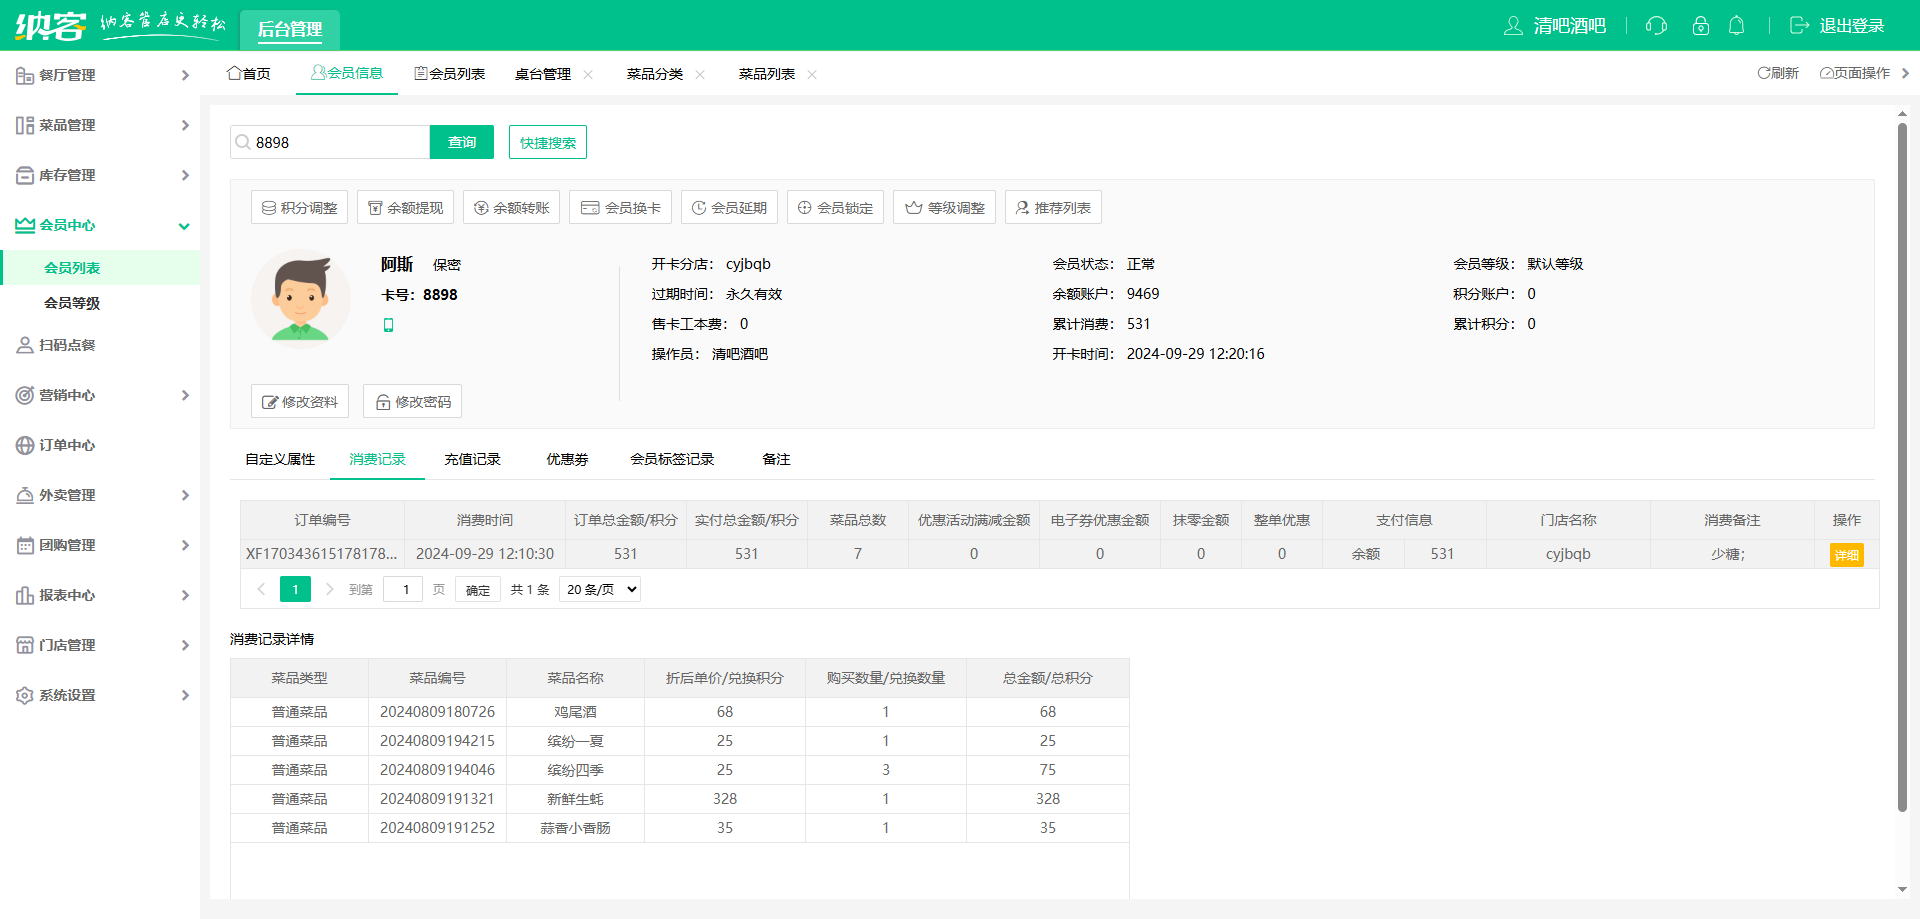This screenshot has height=919, width=1920.
Task: Select the 营销中心 sidebar icon
Action: (24, 395)
